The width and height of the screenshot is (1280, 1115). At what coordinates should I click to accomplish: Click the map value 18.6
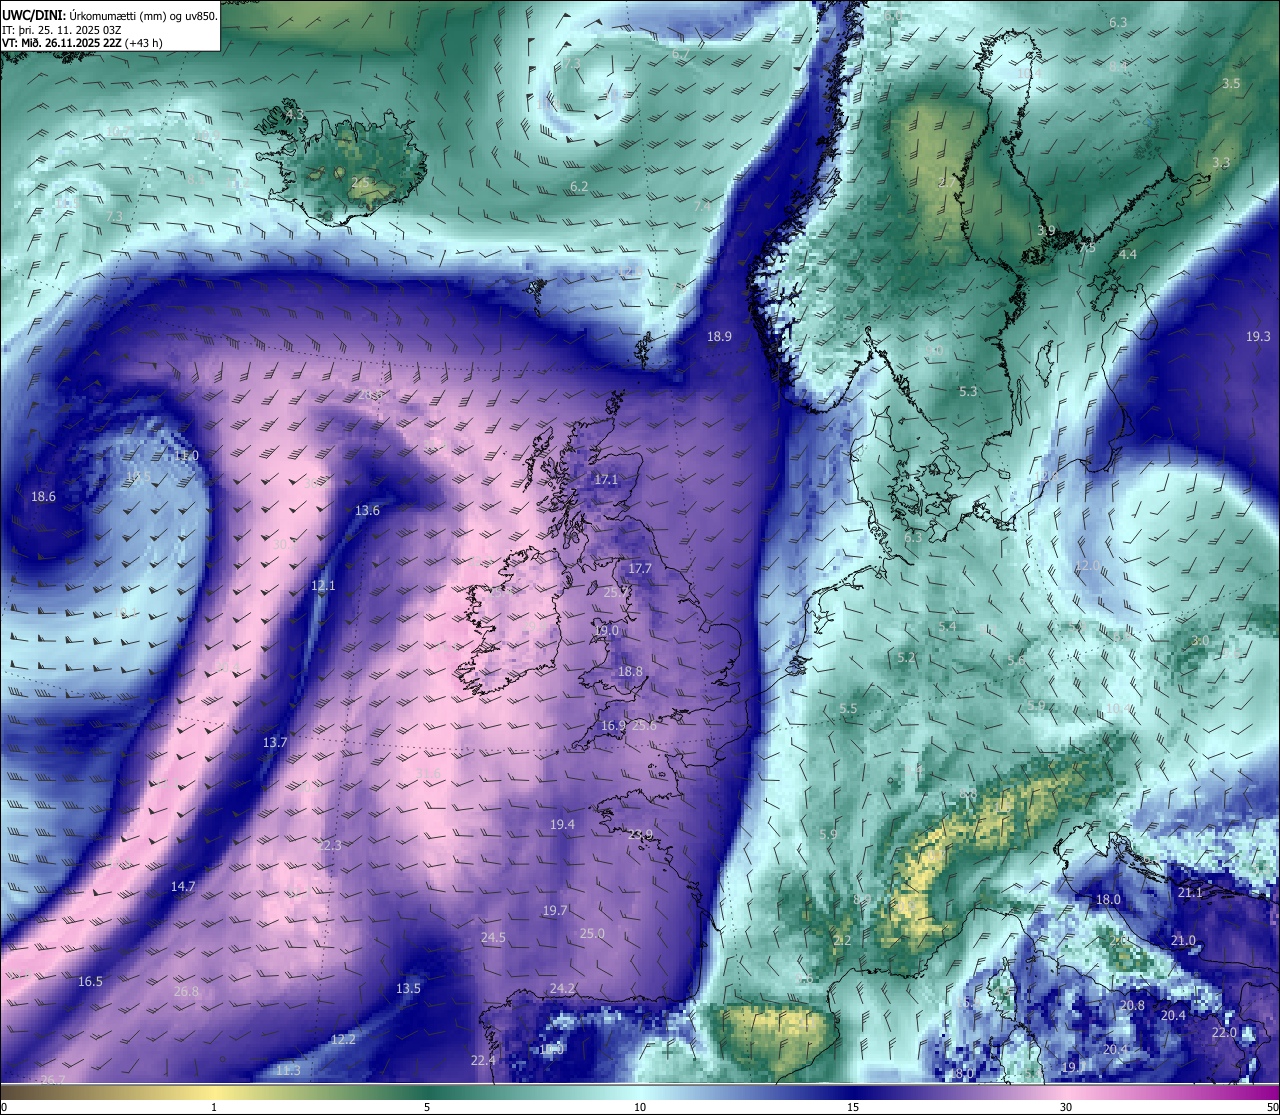[x=43, y=497]
